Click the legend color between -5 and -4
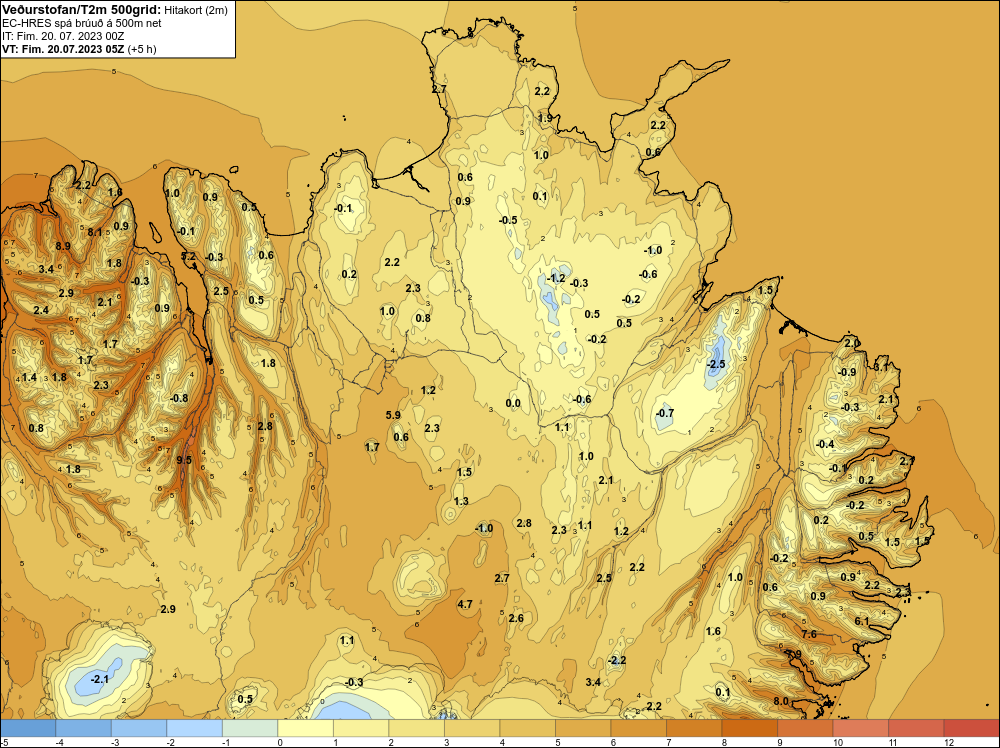 pyautogui.click(x=28, y=728)
